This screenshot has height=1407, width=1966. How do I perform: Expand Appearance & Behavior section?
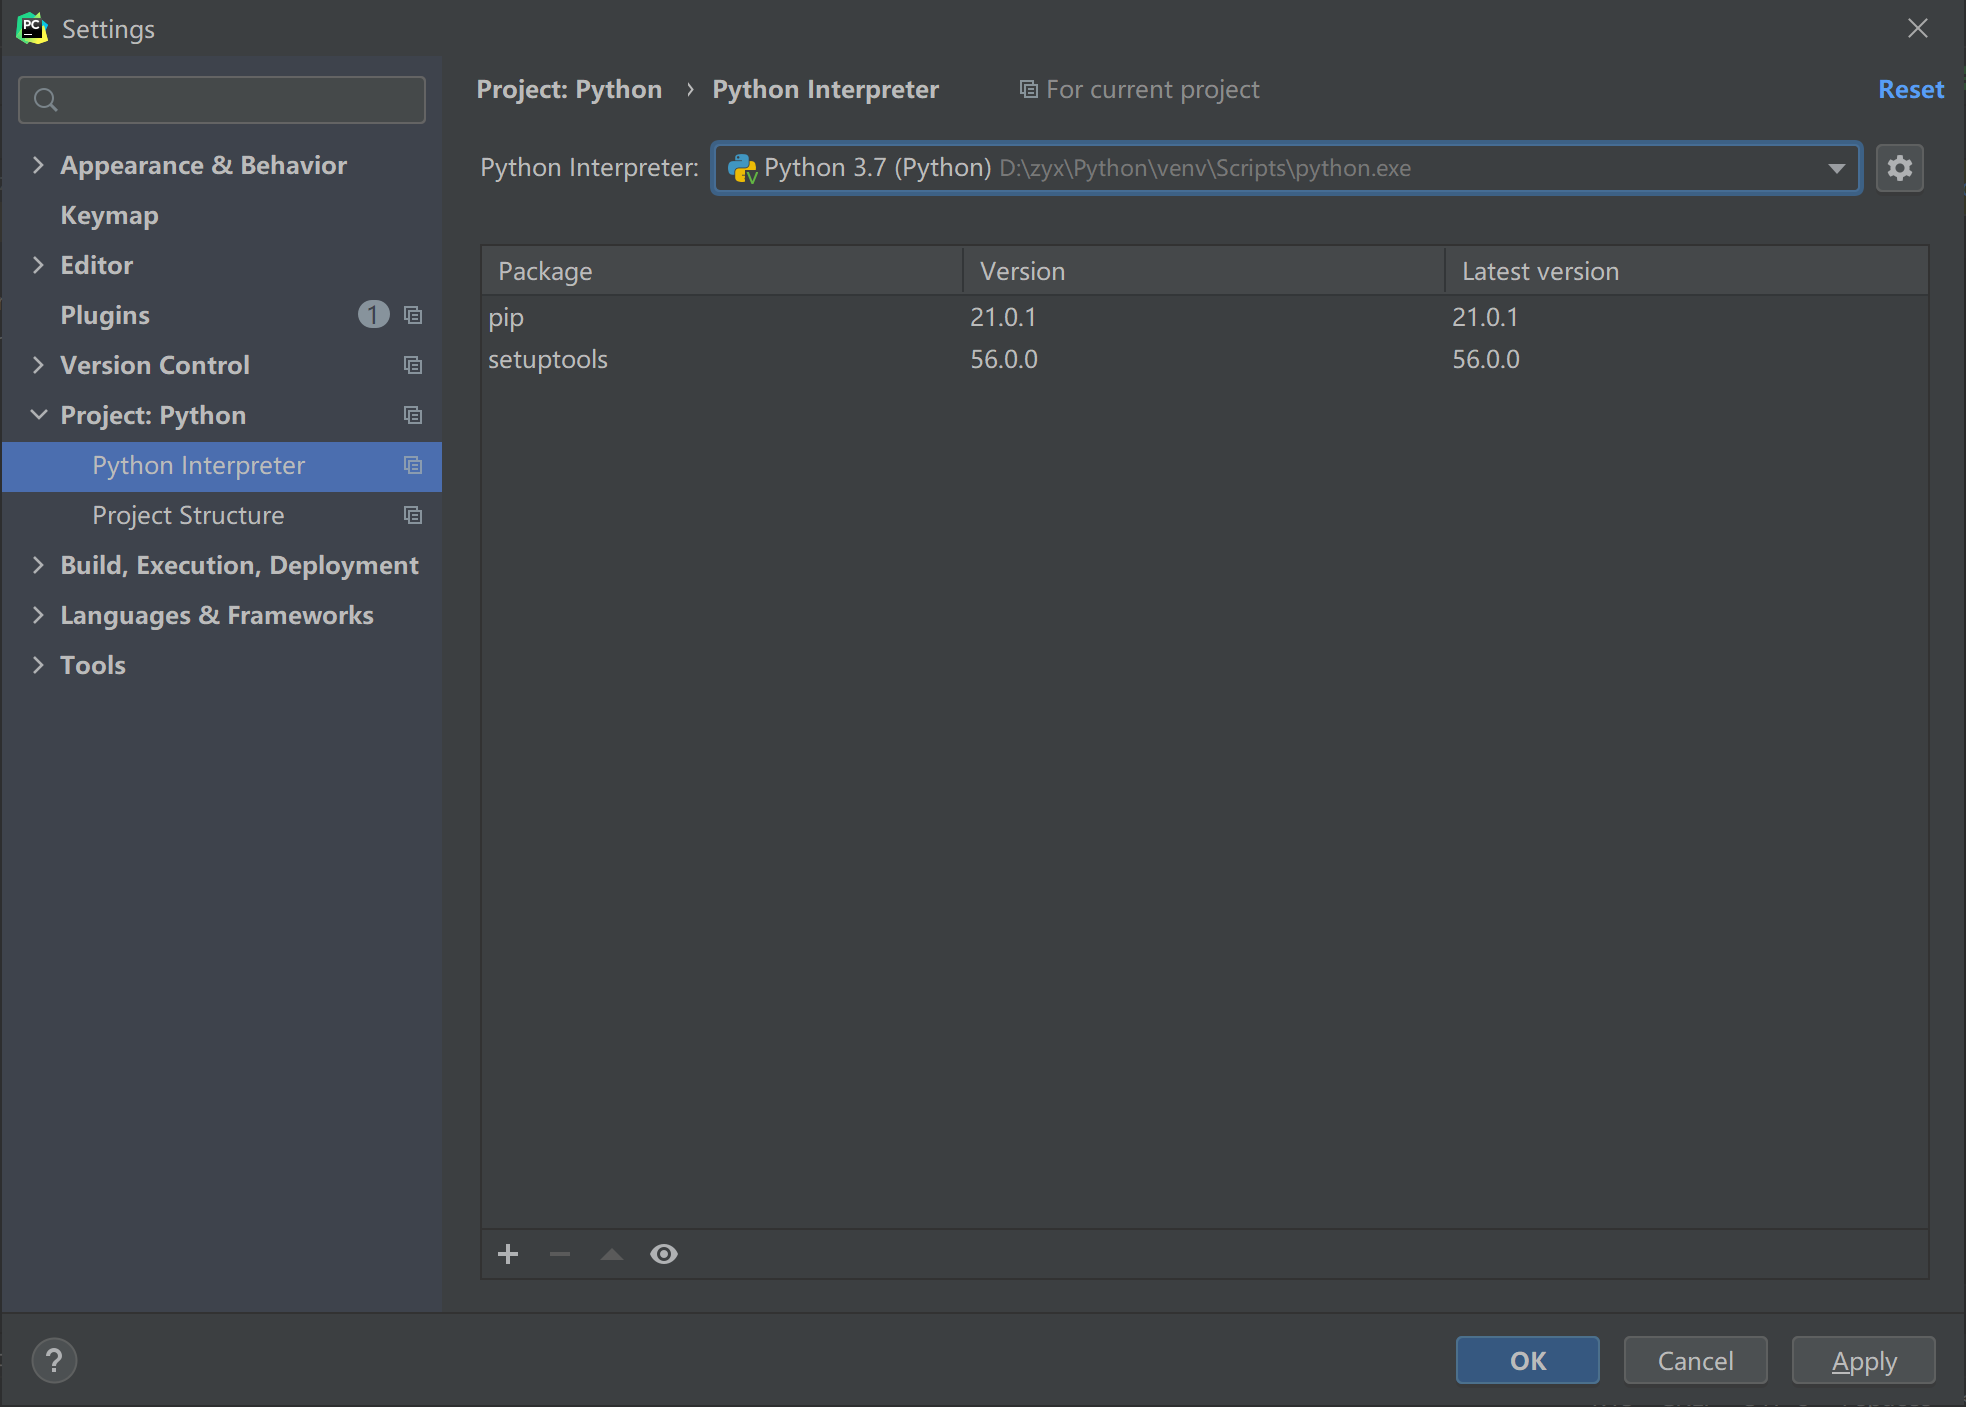click(38, 165)
